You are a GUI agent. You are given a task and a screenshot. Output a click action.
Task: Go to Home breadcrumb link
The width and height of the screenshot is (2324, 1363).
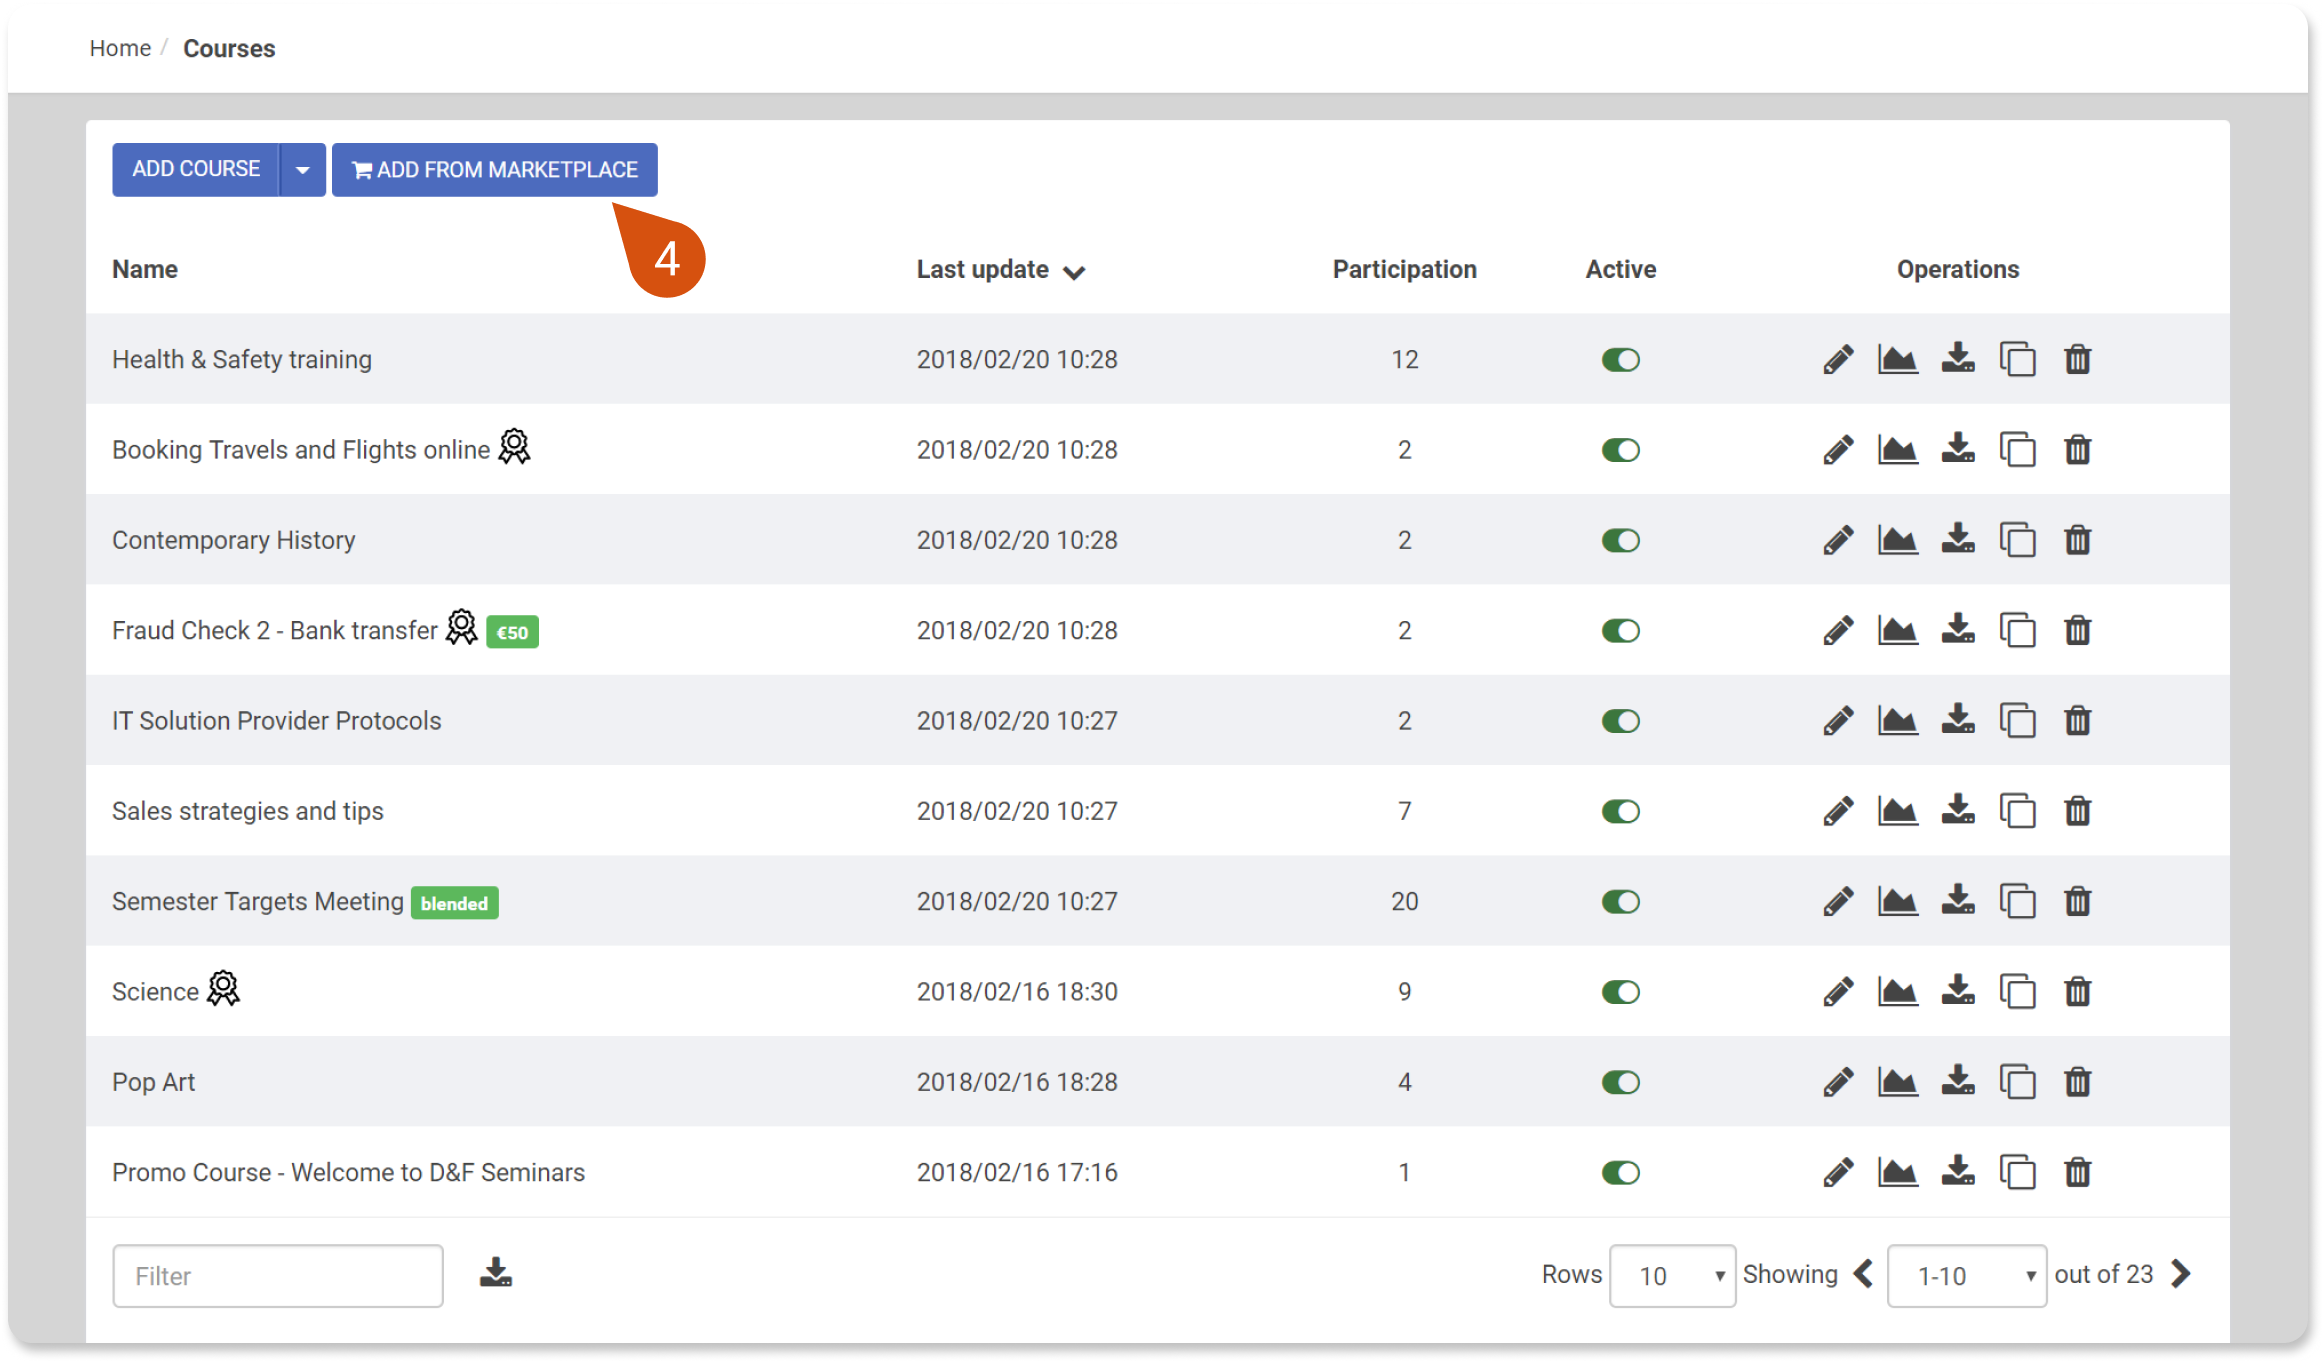(120, 48)
